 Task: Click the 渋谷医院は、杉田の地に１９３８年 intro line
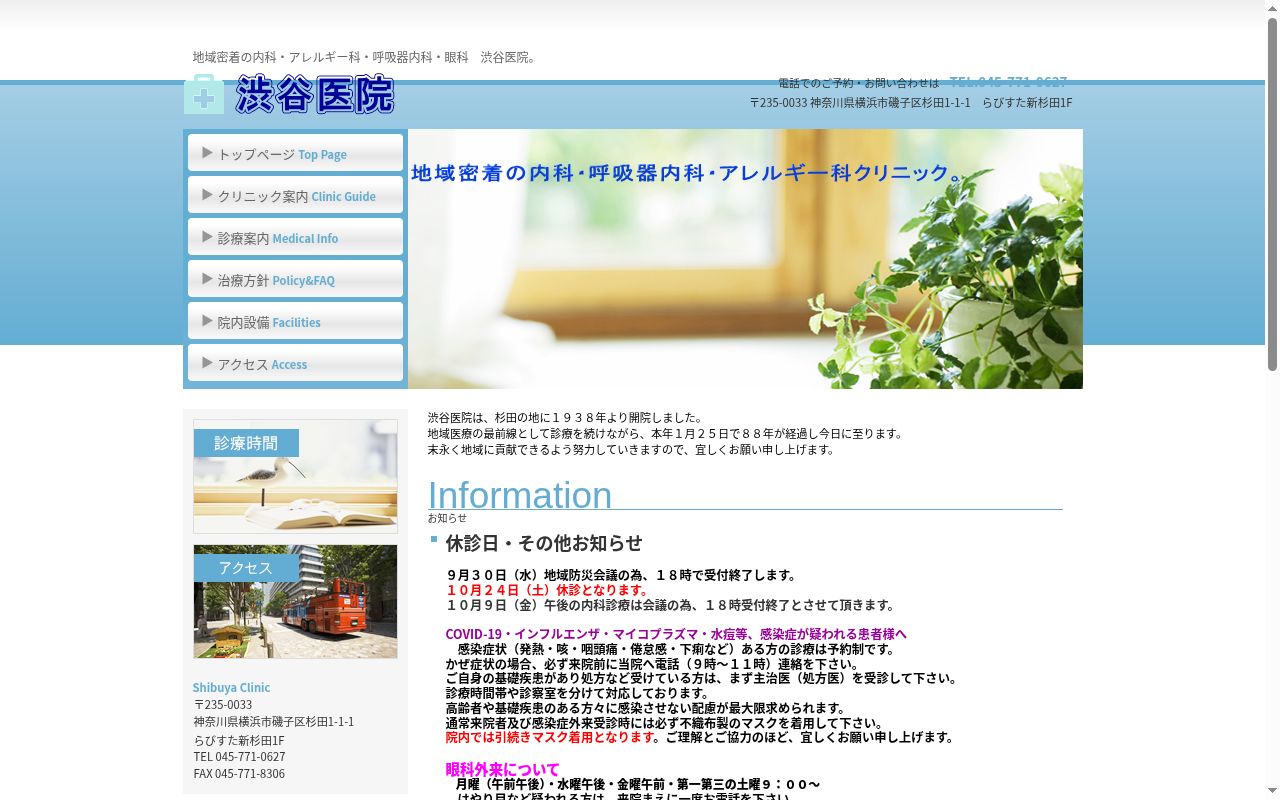tap(565, 417)
